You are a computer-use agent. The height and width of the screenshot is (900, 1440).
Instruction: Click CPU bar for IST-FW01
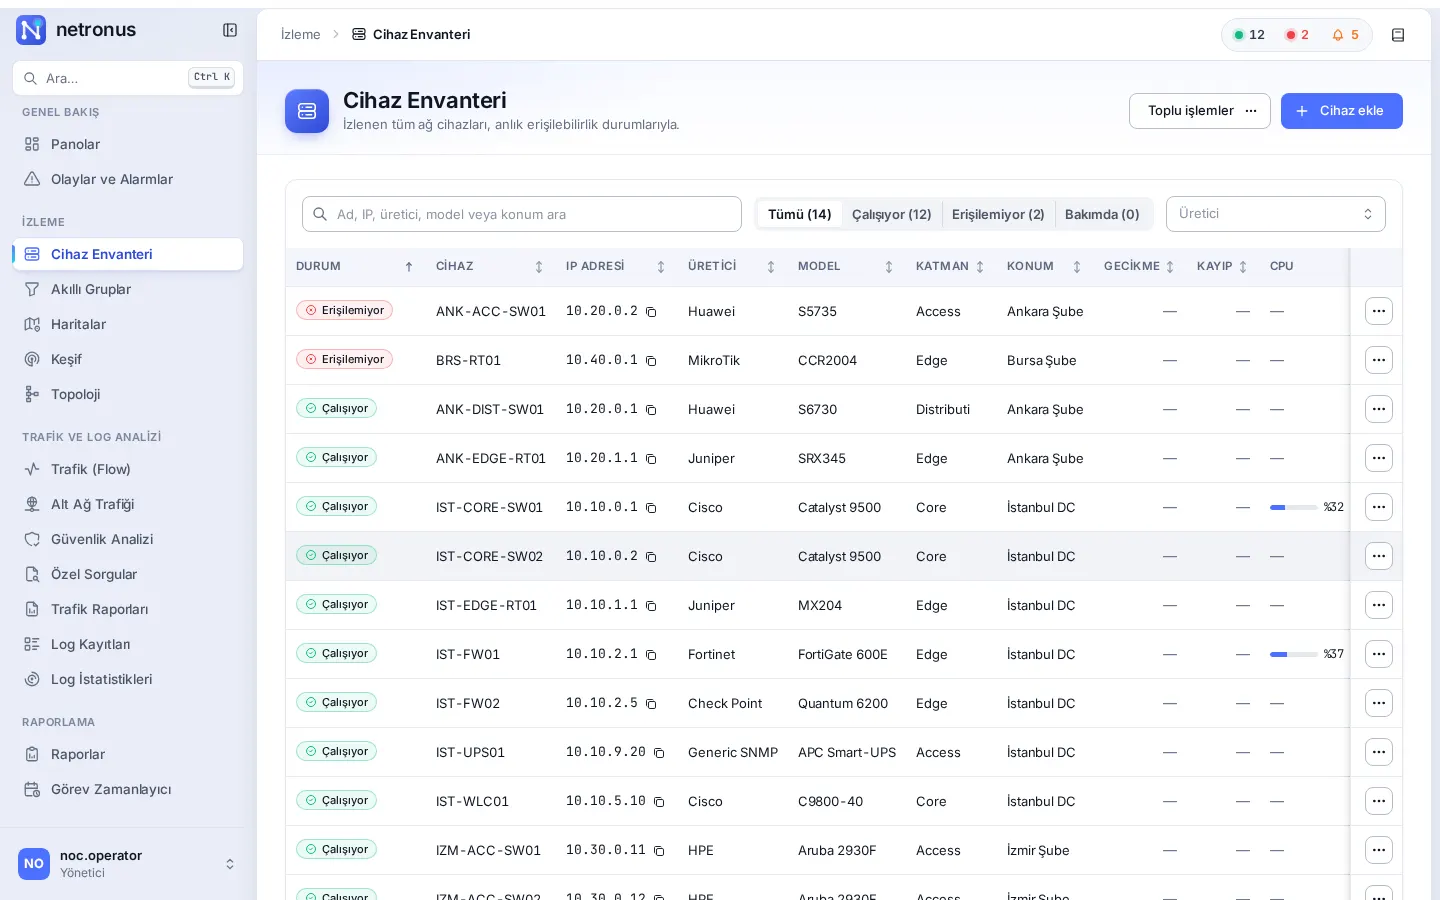click(1294, 655)
